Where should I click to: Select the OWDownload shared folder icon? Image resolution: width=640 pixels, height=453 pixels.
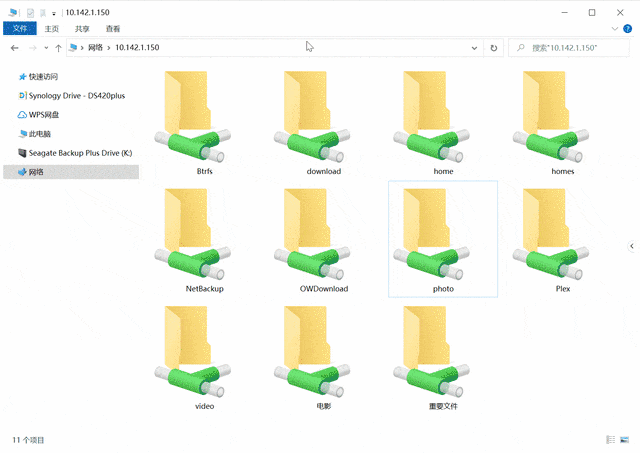tap(312, 234)
